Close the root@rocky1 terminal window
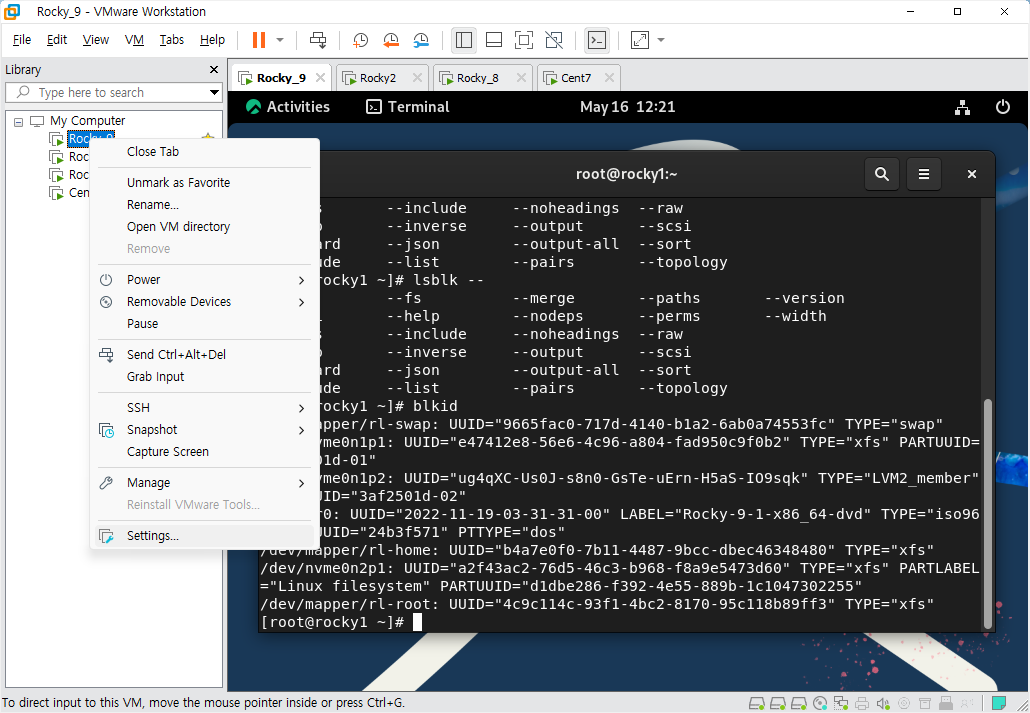 pyautogui.click(x=972, y=174)
